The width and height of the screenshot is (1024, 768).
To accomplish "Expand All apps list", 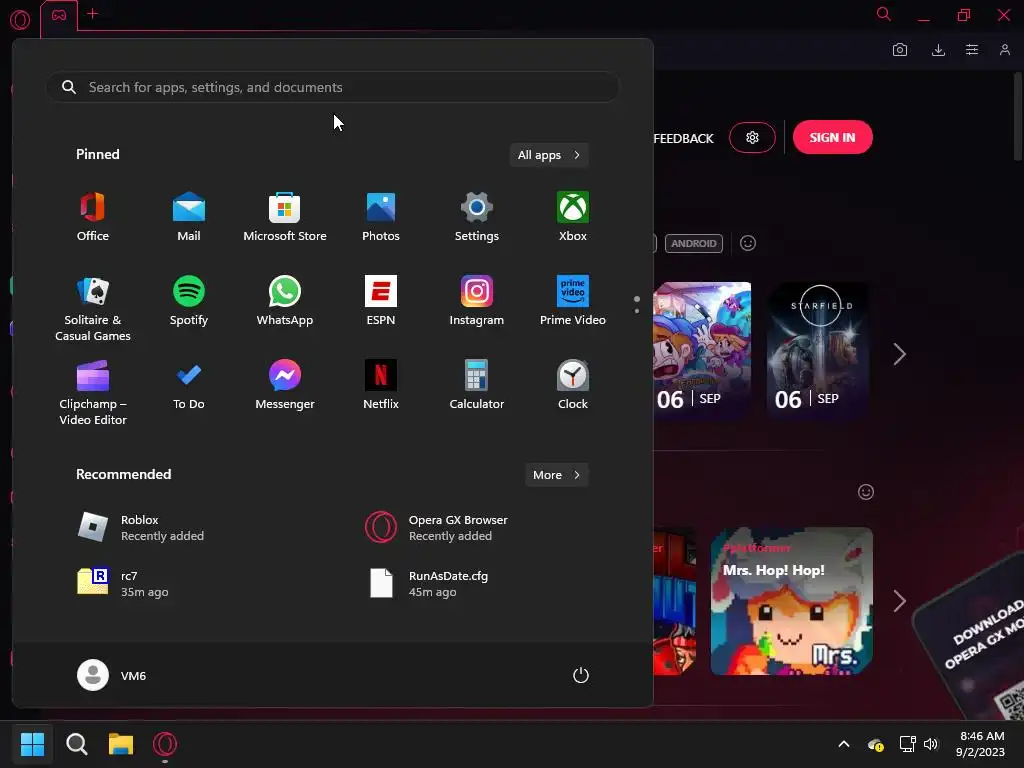I will 549,155.
